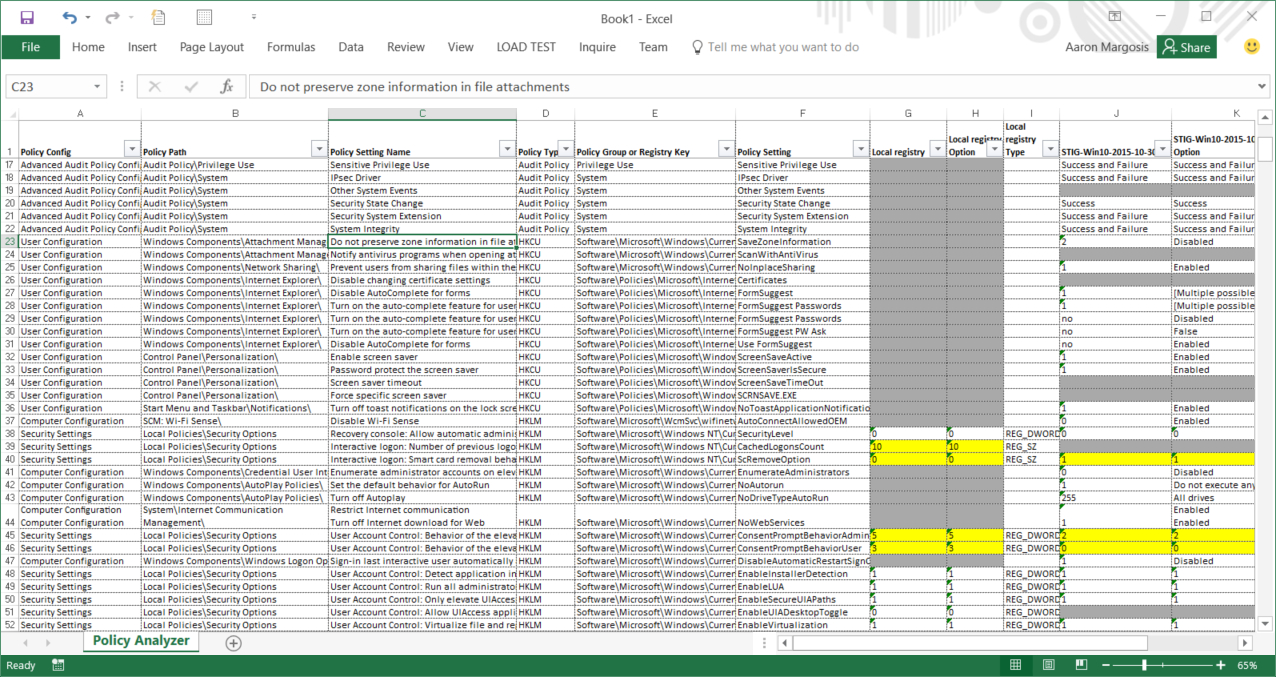Expand the Name Box dropdown
The image size is (1276, 677).
[x=97, y=87]
